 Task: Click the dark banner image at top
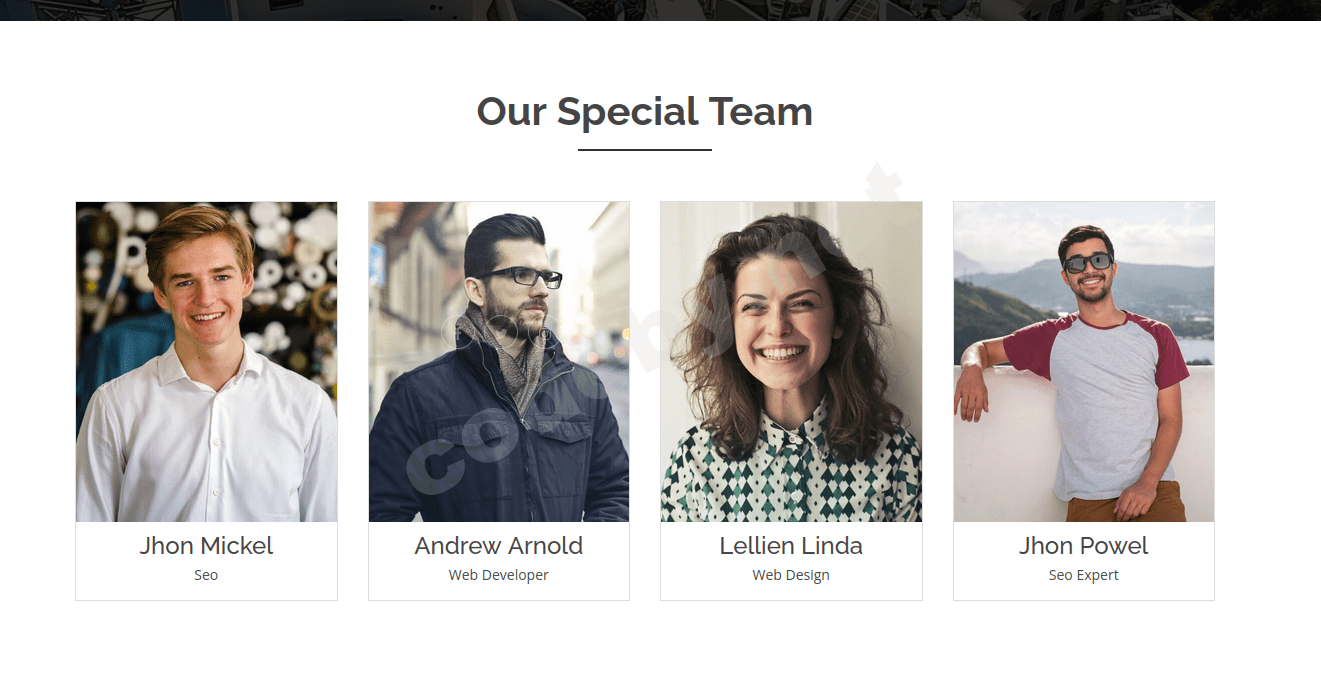click(660, 10)
